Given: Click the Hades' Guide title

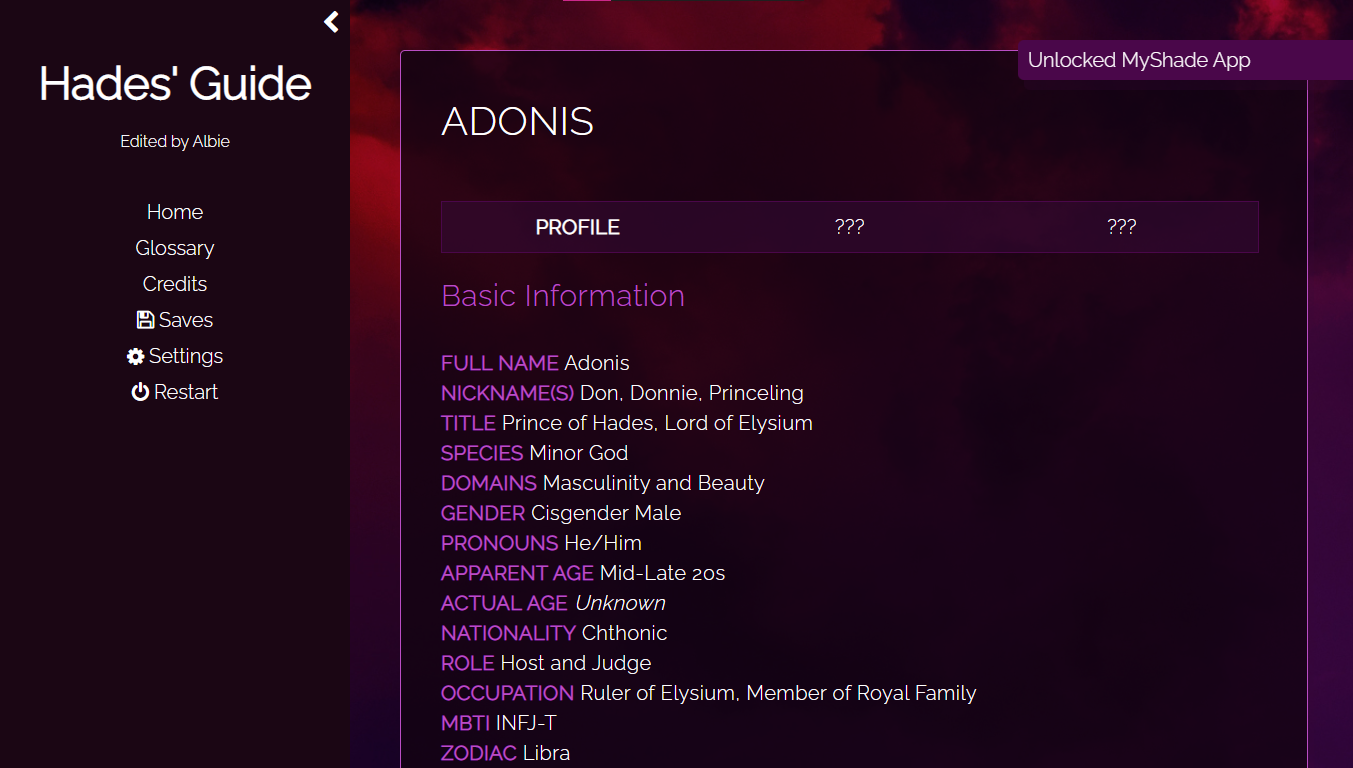Looking at the screenshot, I should pos(174,84).
